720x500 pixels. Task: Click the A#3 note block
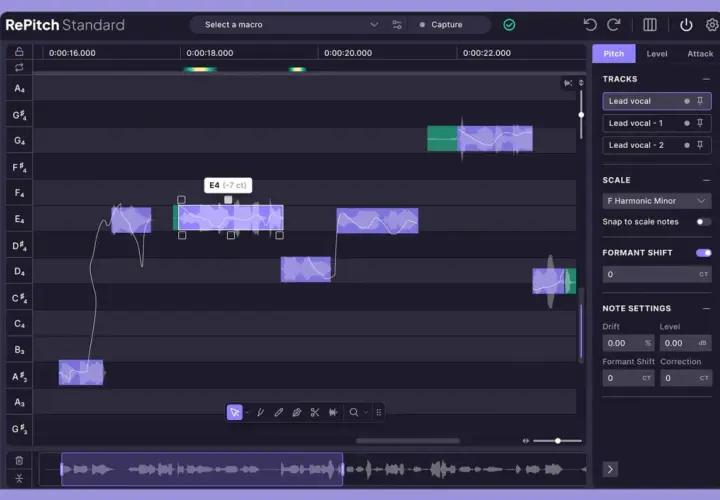(81, 372)
